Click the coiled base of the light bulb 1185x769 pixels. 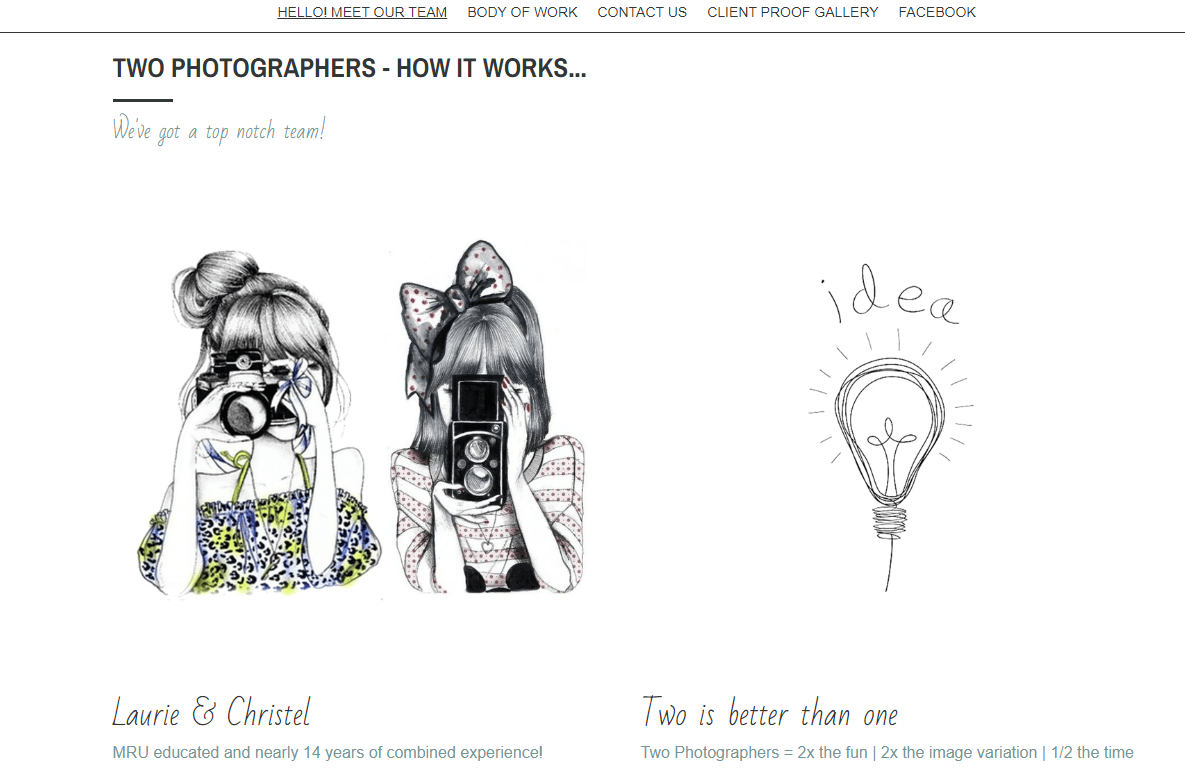coord(890,521)
